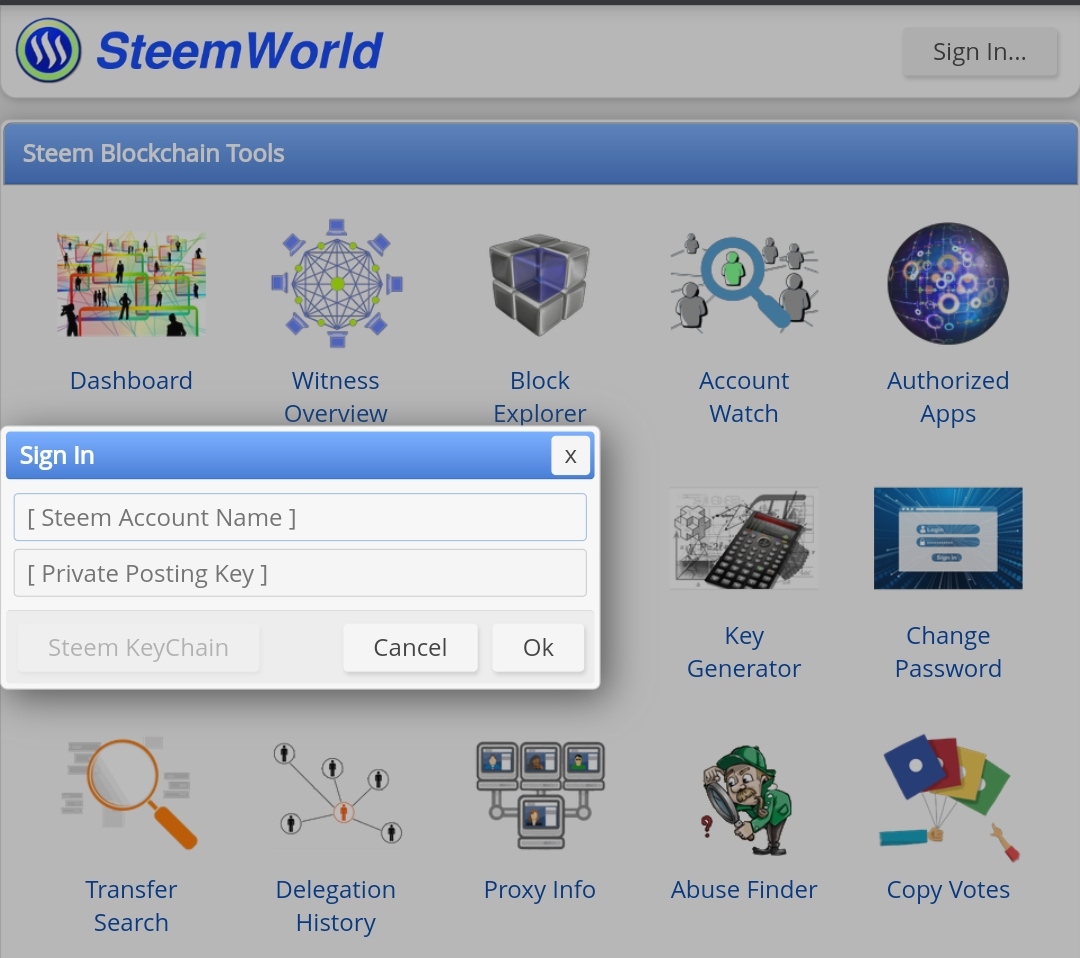
Task: Click the Key Generator label
Action: pyautogui.click(x=744, y=652)
